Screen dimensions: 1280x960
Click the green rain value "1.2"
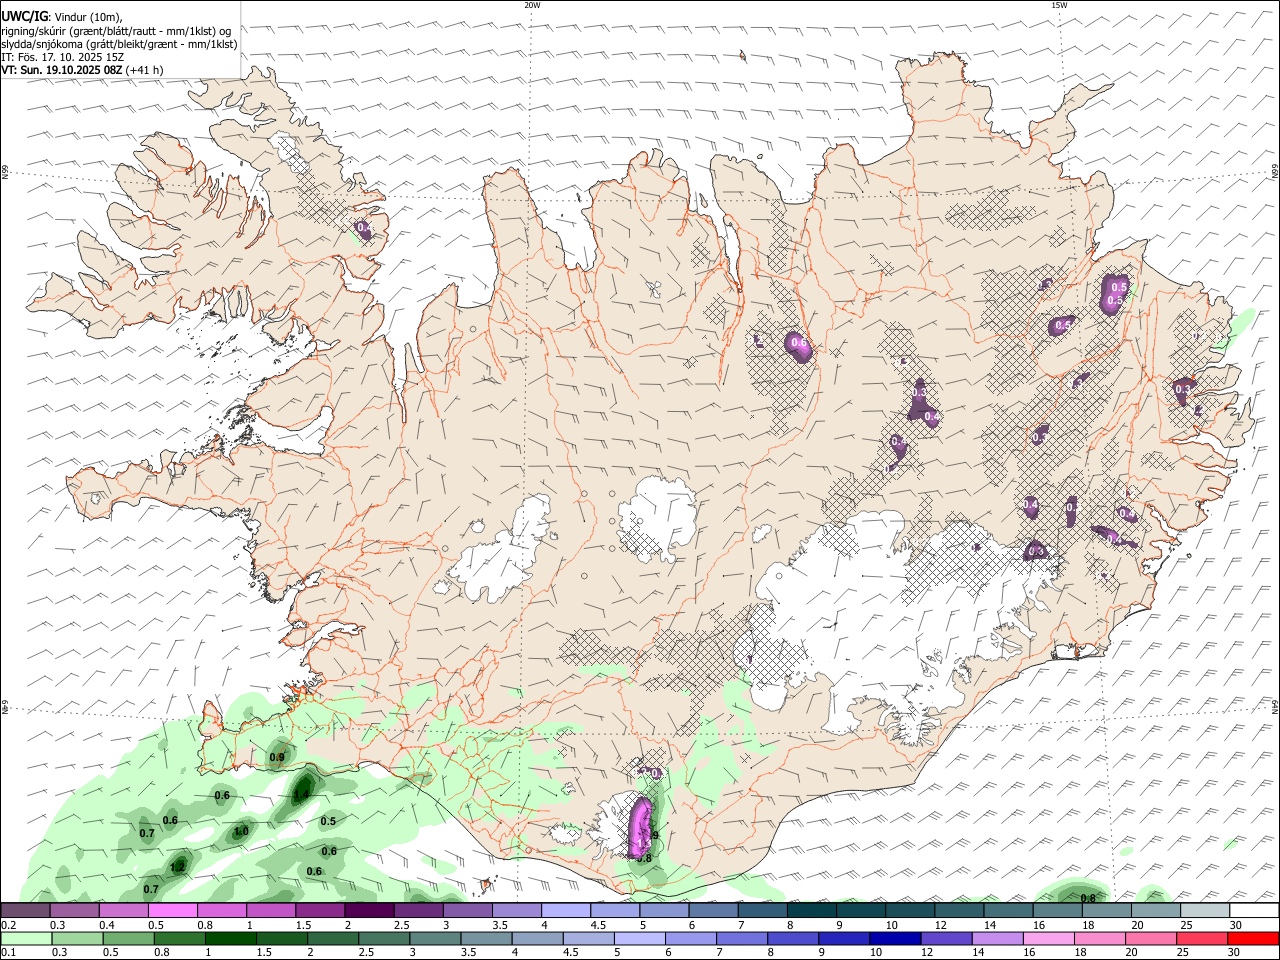pos(178,867)
